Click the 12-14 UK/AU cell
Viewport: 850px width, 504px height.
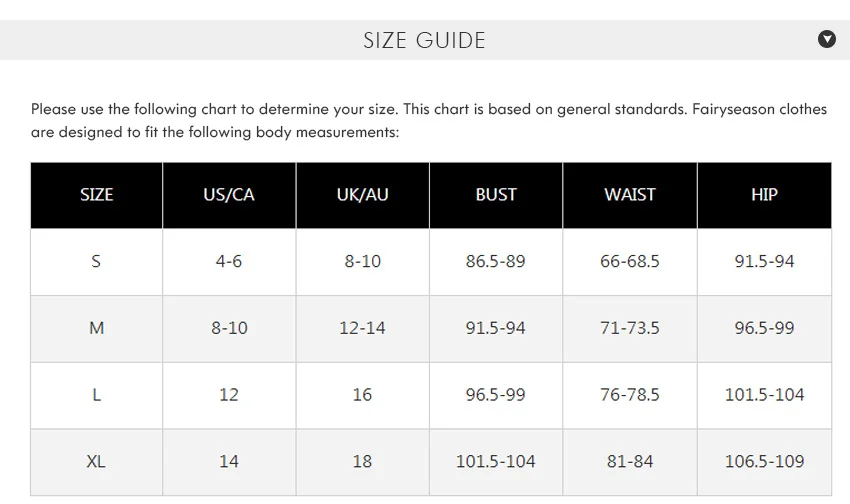(362, 328)
